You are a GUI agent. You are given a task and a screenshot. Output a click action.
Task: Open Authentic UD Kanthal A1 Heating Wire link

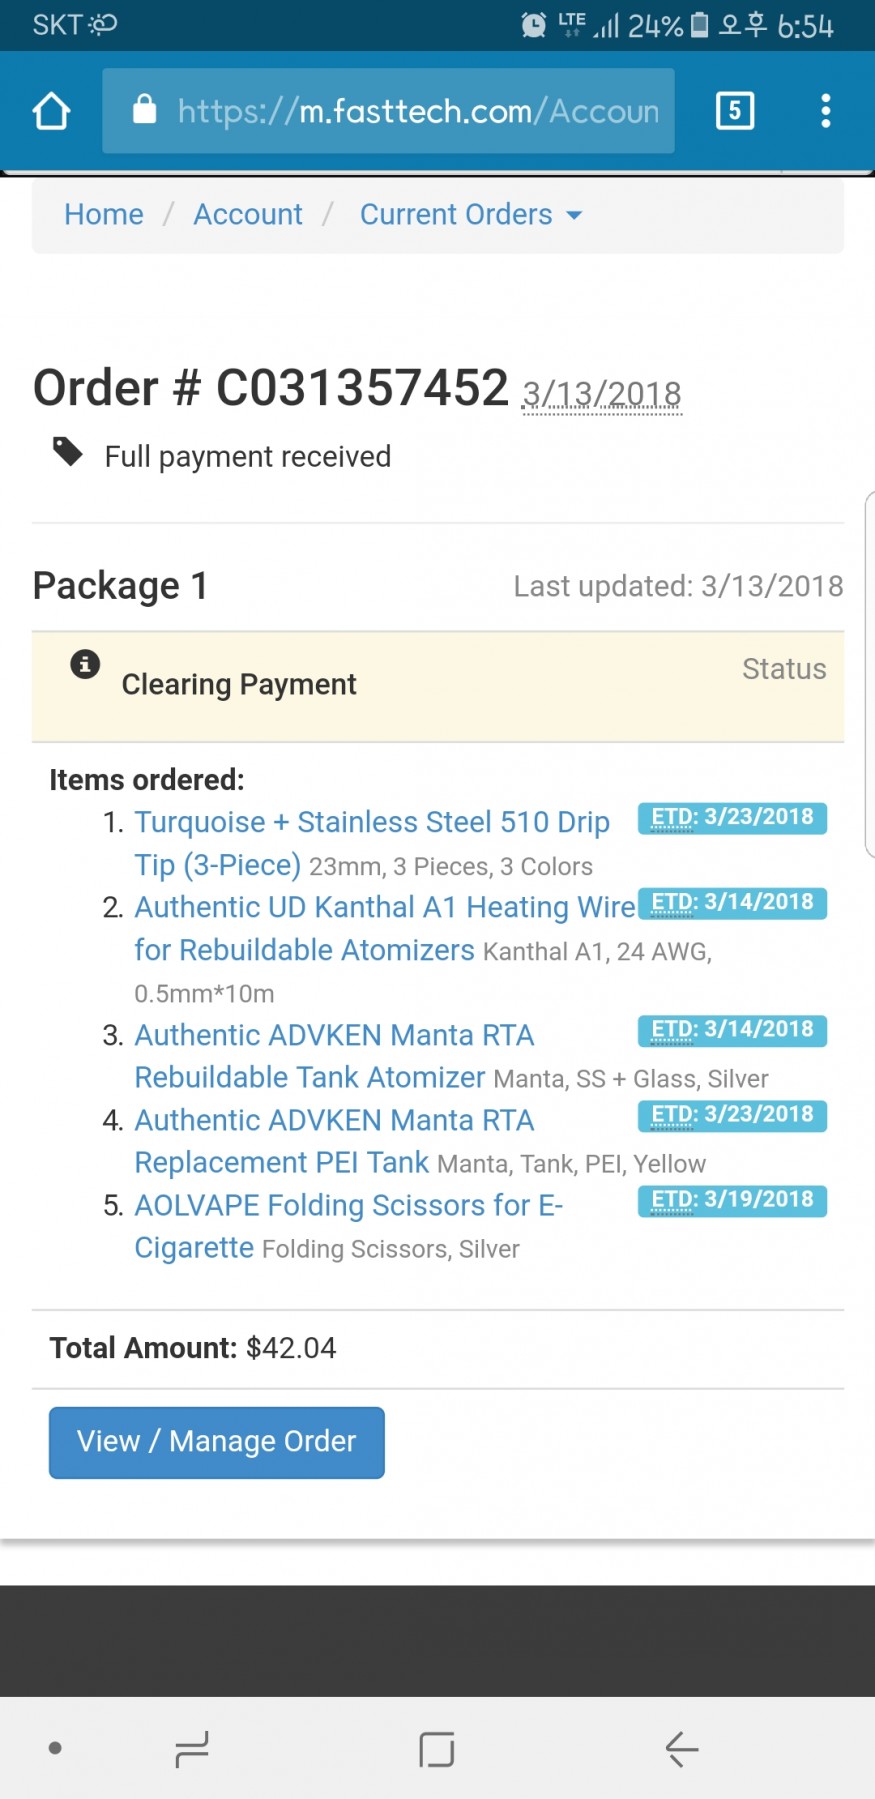click(385, 928)
